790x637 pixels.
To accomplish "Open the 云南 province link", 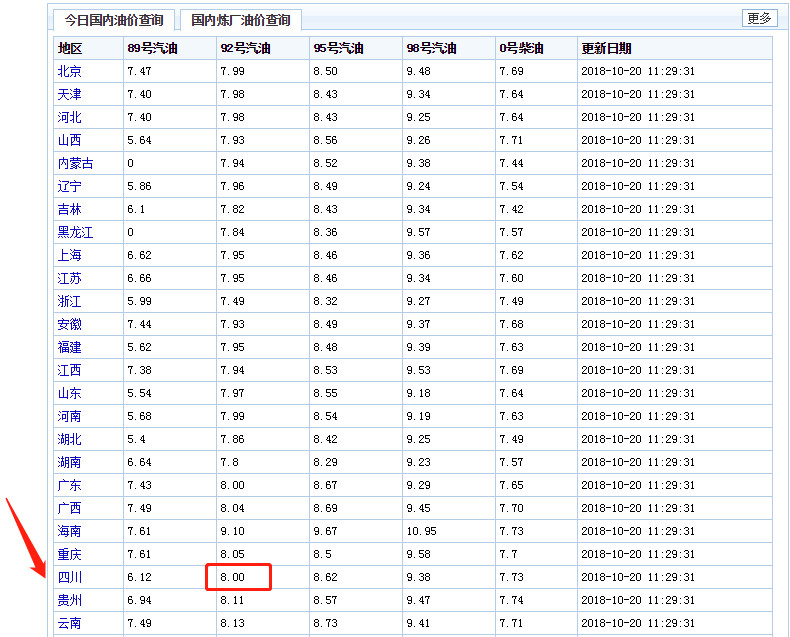I will pyautogui.click(x=70, y=623).
